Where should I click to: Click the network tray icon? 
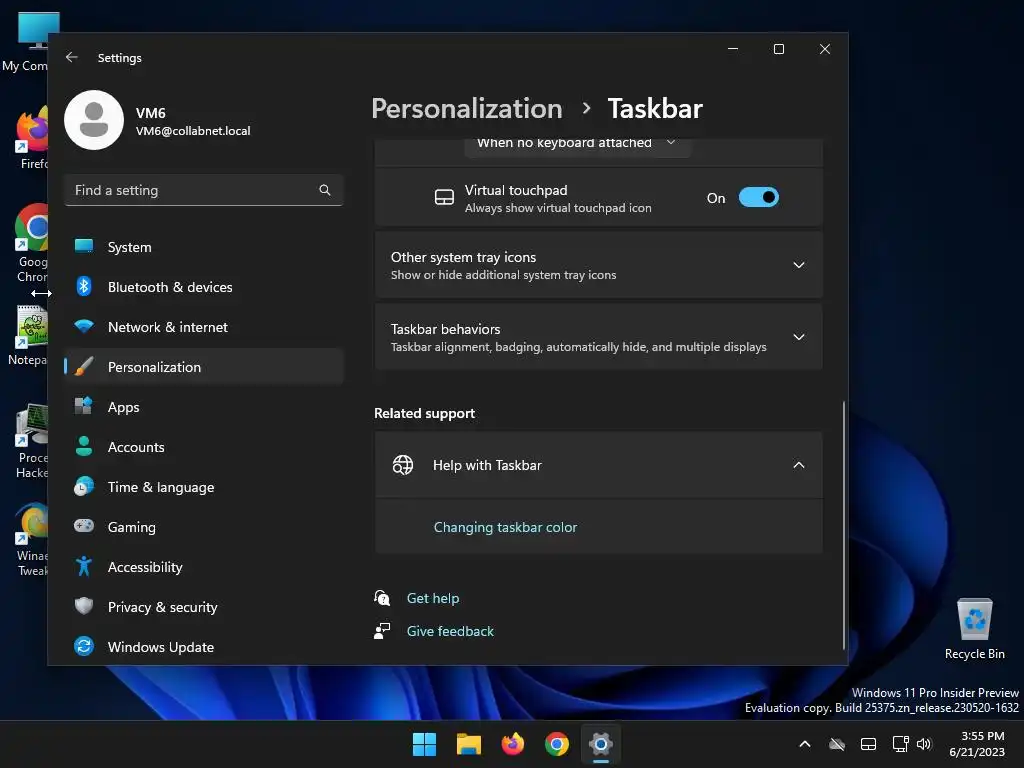coord(900,744)
